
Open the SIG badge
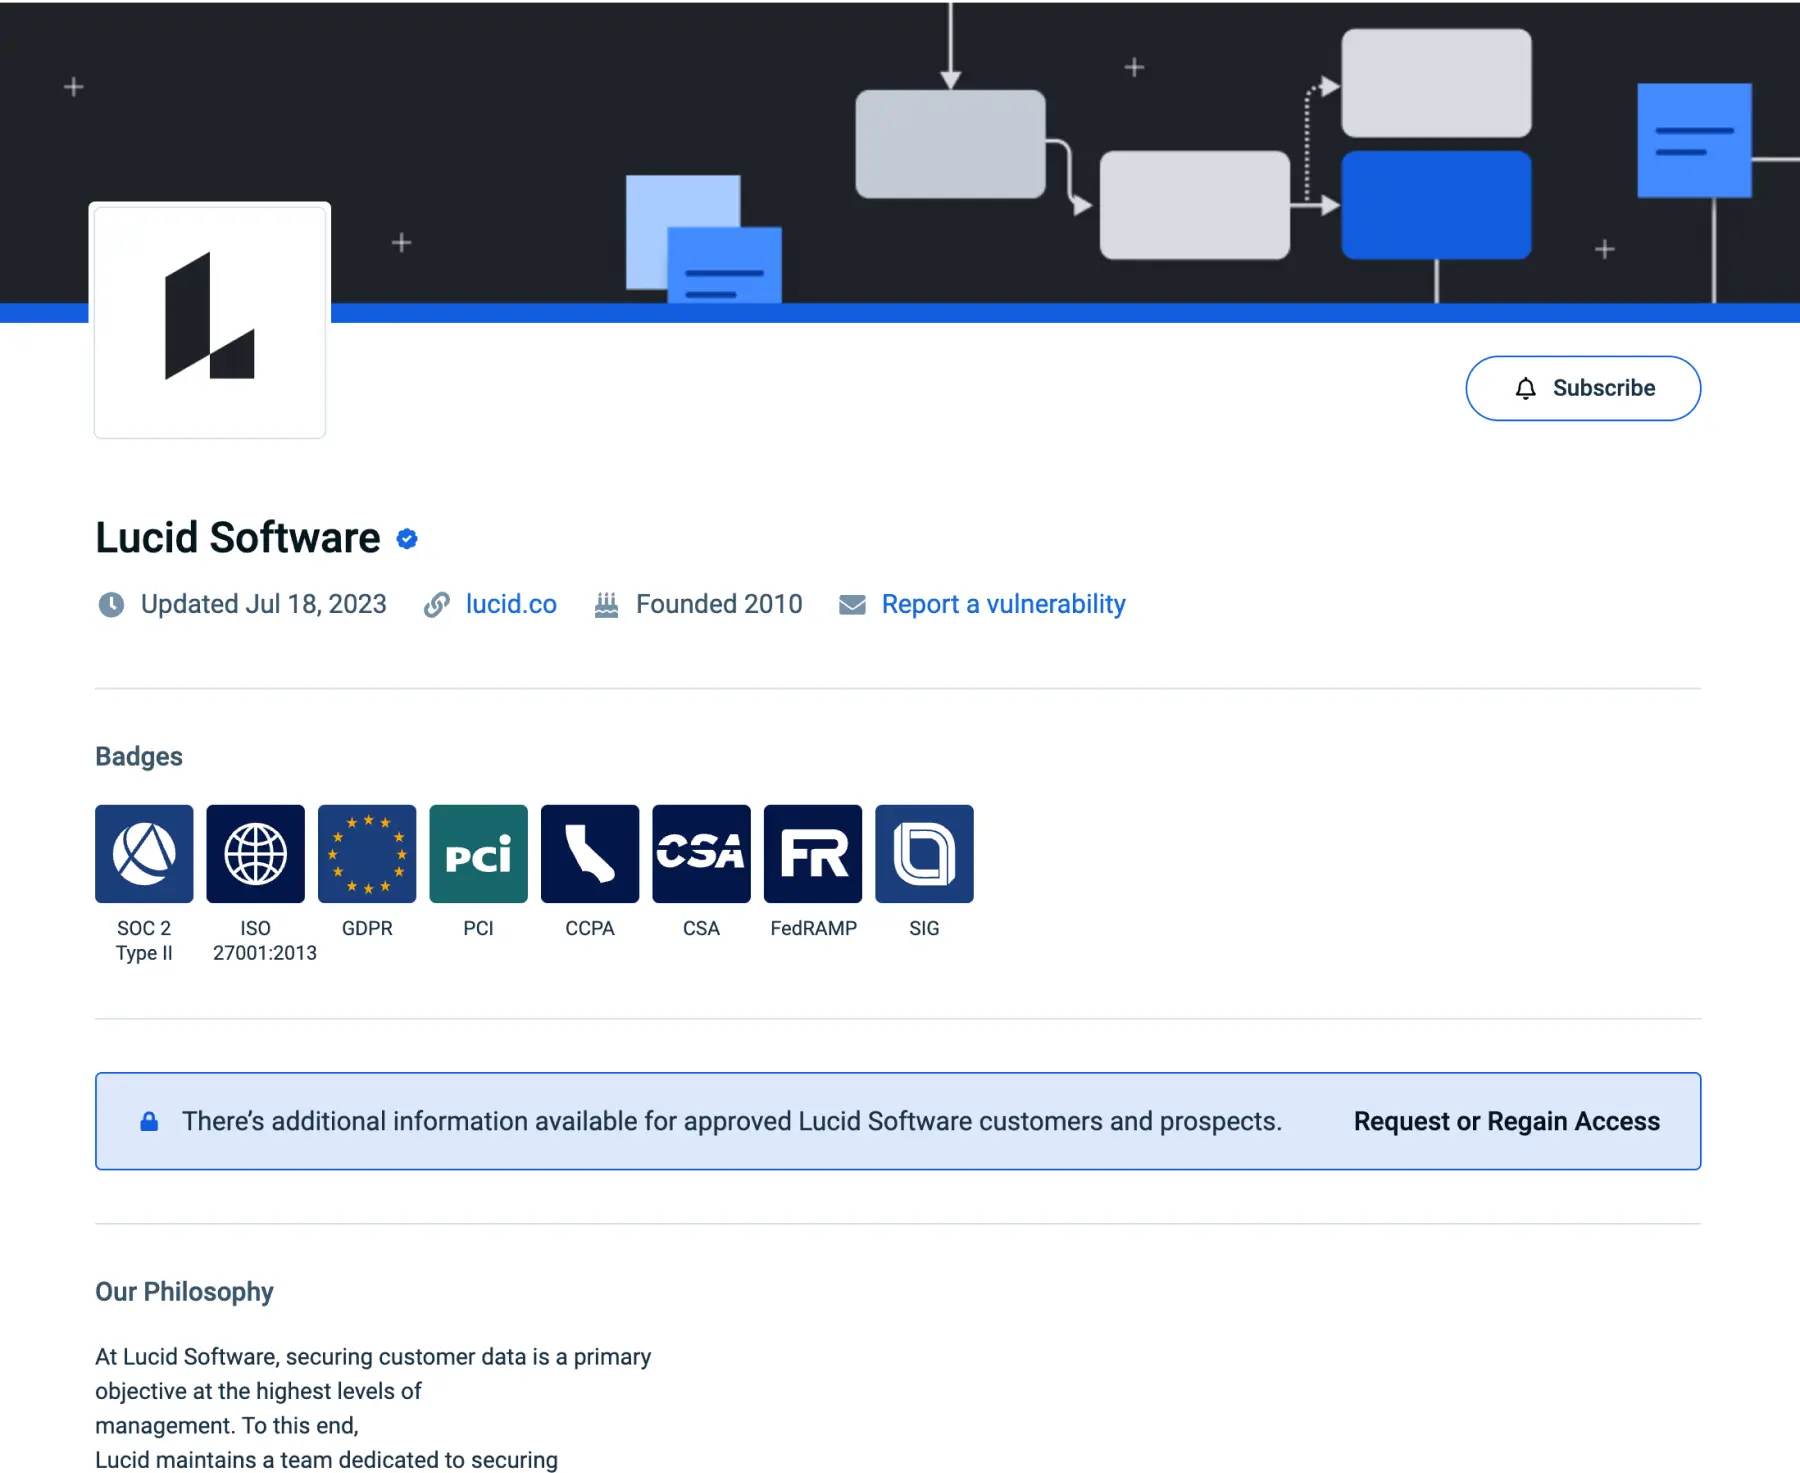click(x=924, y=853)
